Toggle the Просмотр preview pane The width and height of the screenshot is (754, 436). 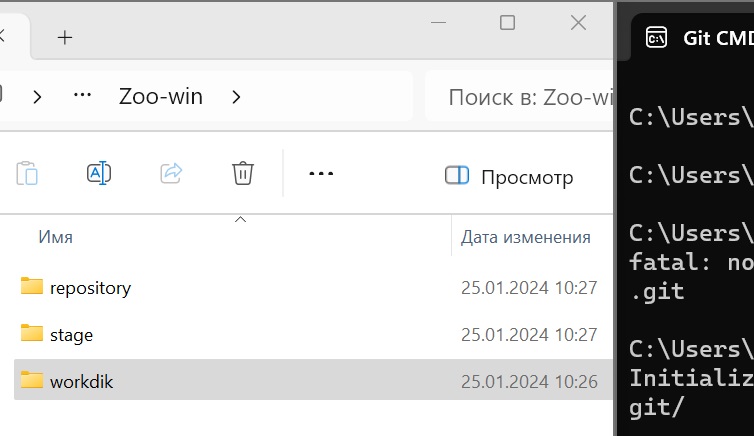(x=509, y=176)
